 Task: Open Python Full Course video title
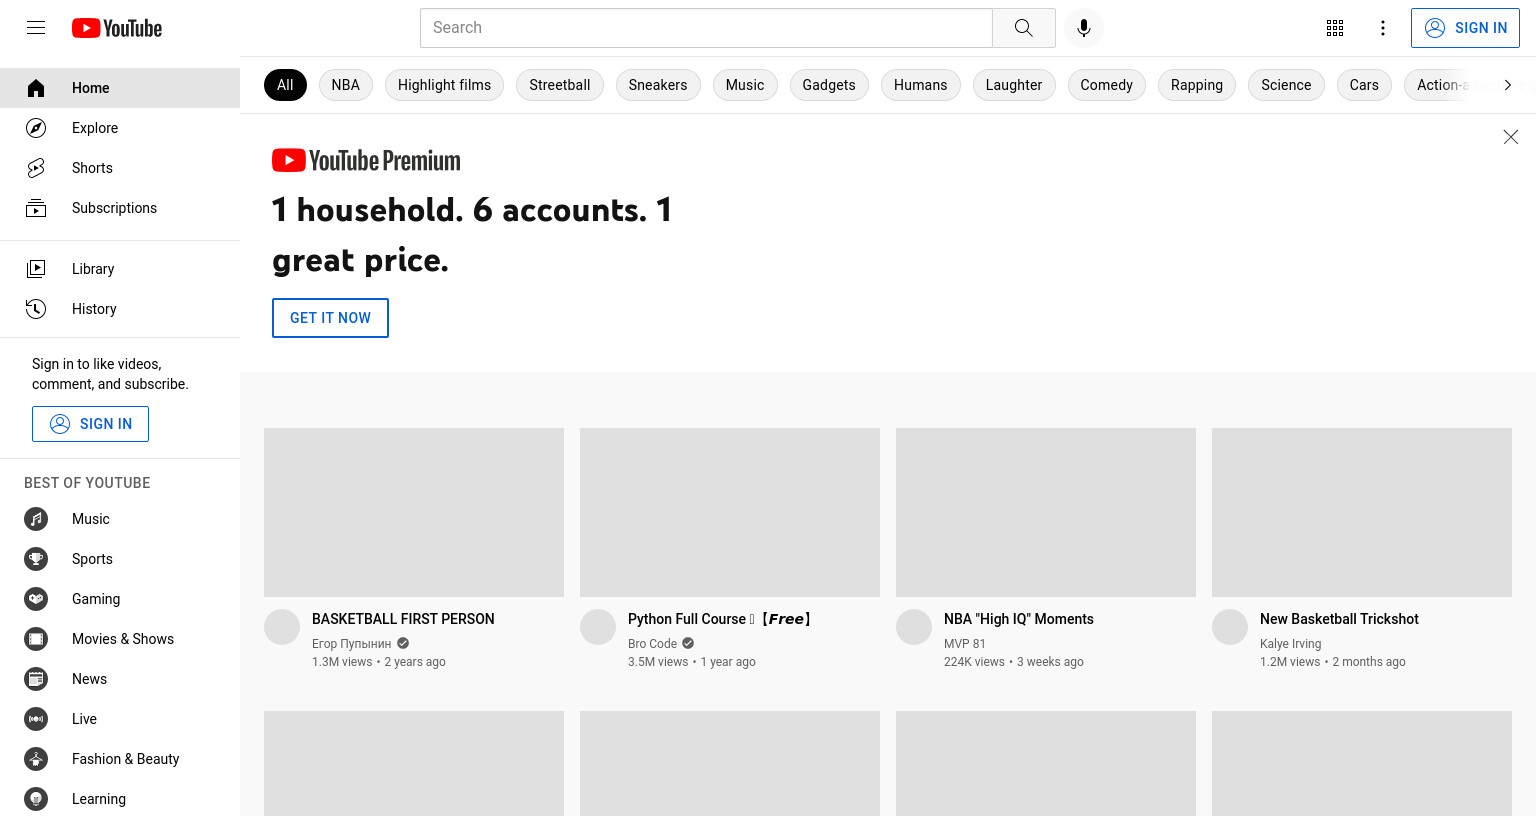(x=719, y=619)
